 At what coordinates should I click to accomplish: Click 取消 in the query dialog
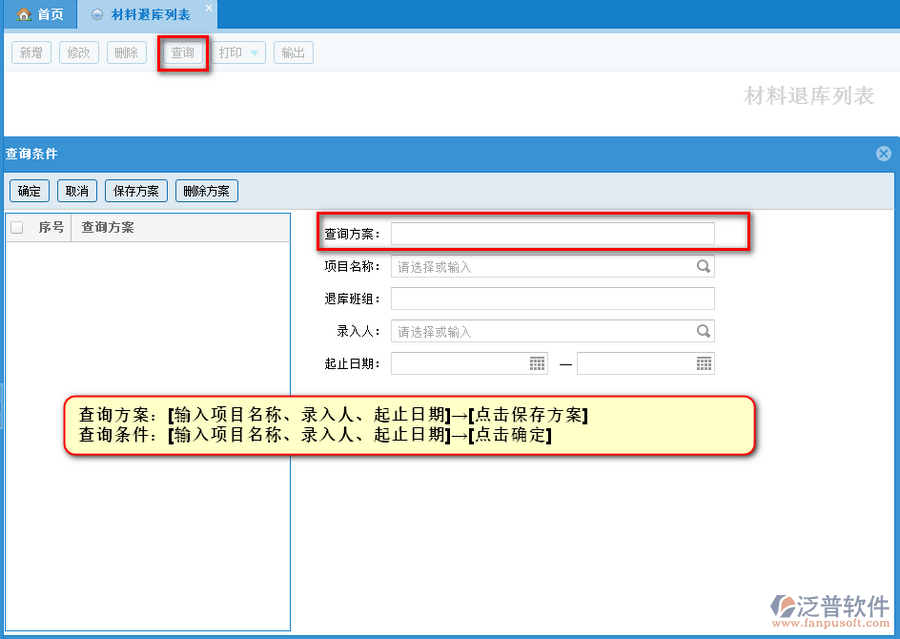pyautogui.click(x=77, y=191)
